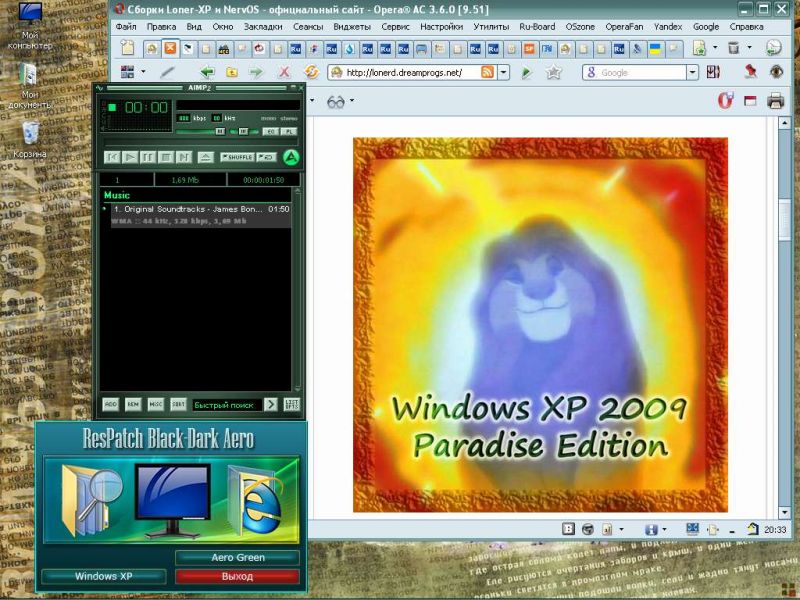Screen dimensions: 800x600
Task: Open the Настройки menu
Action: click(x=441, y=26)
